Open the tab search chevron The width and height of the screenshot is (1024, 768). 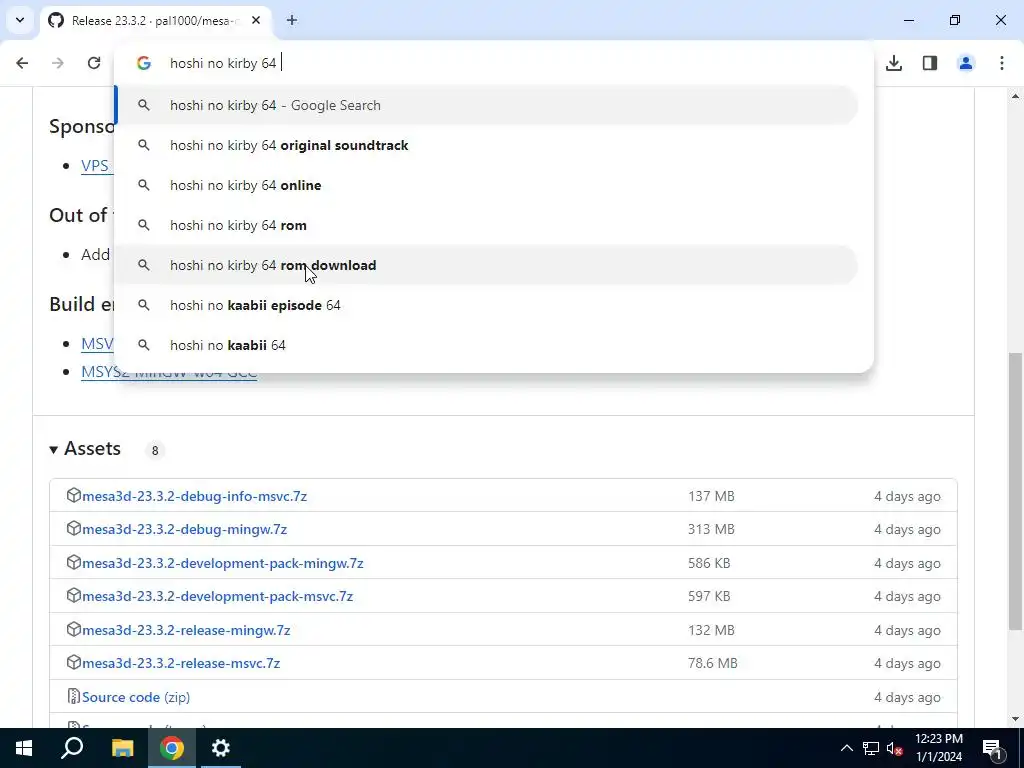(20, 20)
